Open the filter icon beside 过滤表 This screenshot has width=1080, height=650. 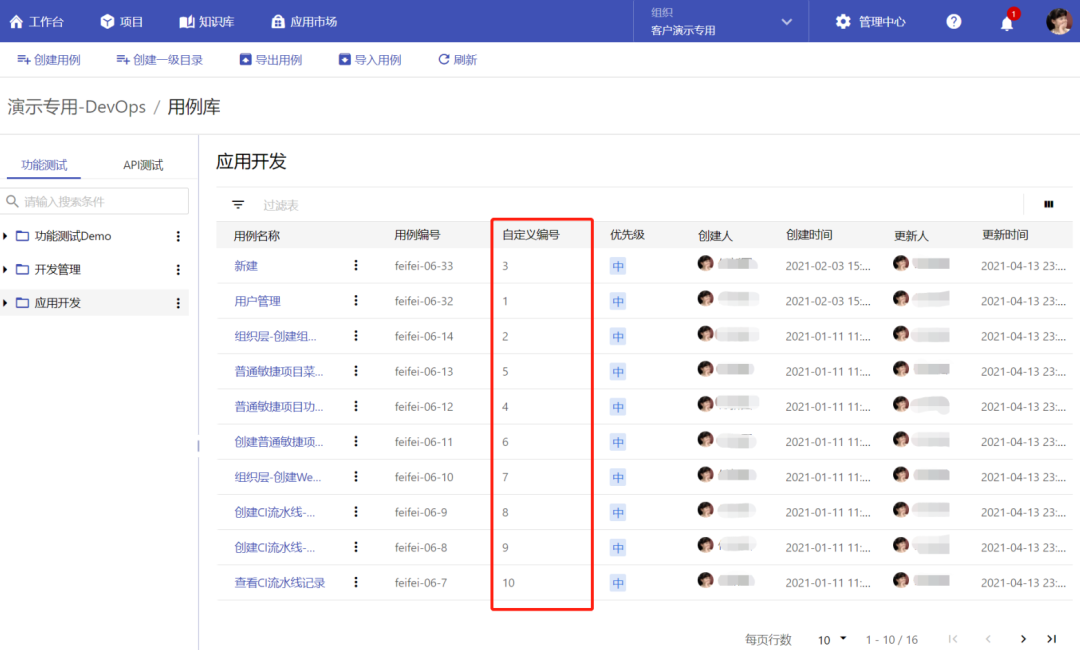click(237, 204)
